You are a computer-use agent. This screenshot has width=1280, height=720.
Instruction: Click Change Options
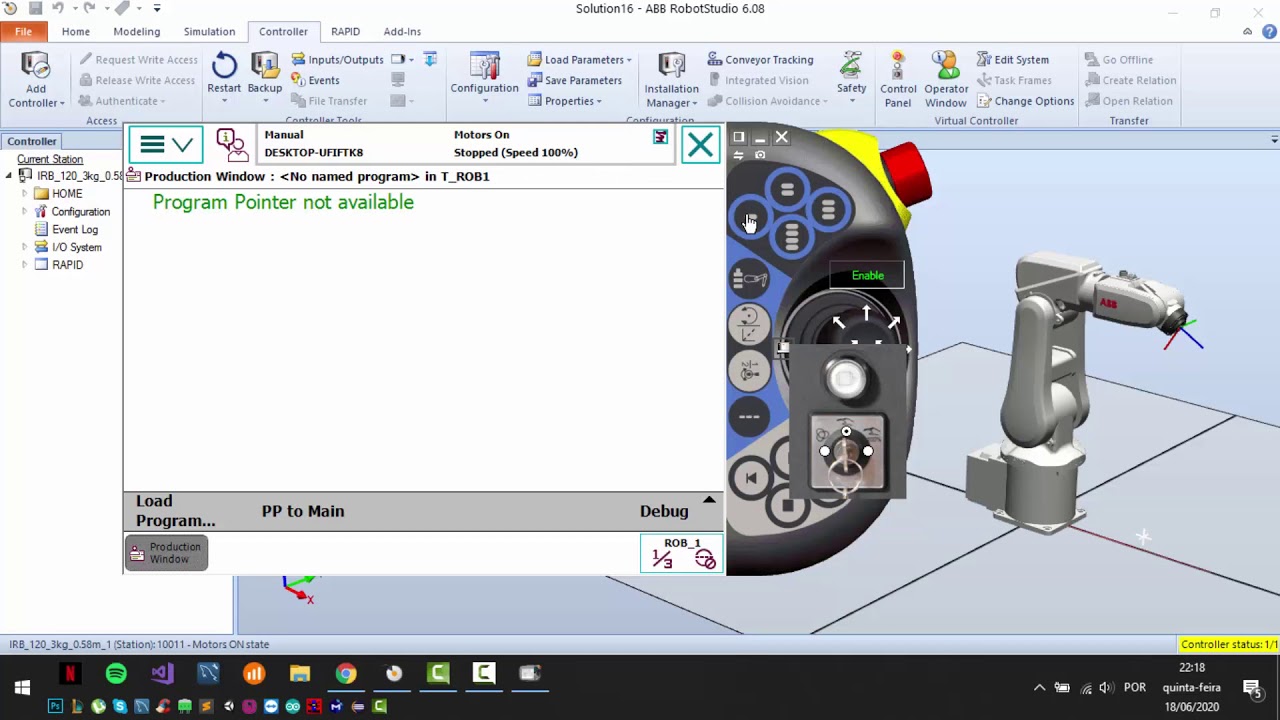point(1025,101)
